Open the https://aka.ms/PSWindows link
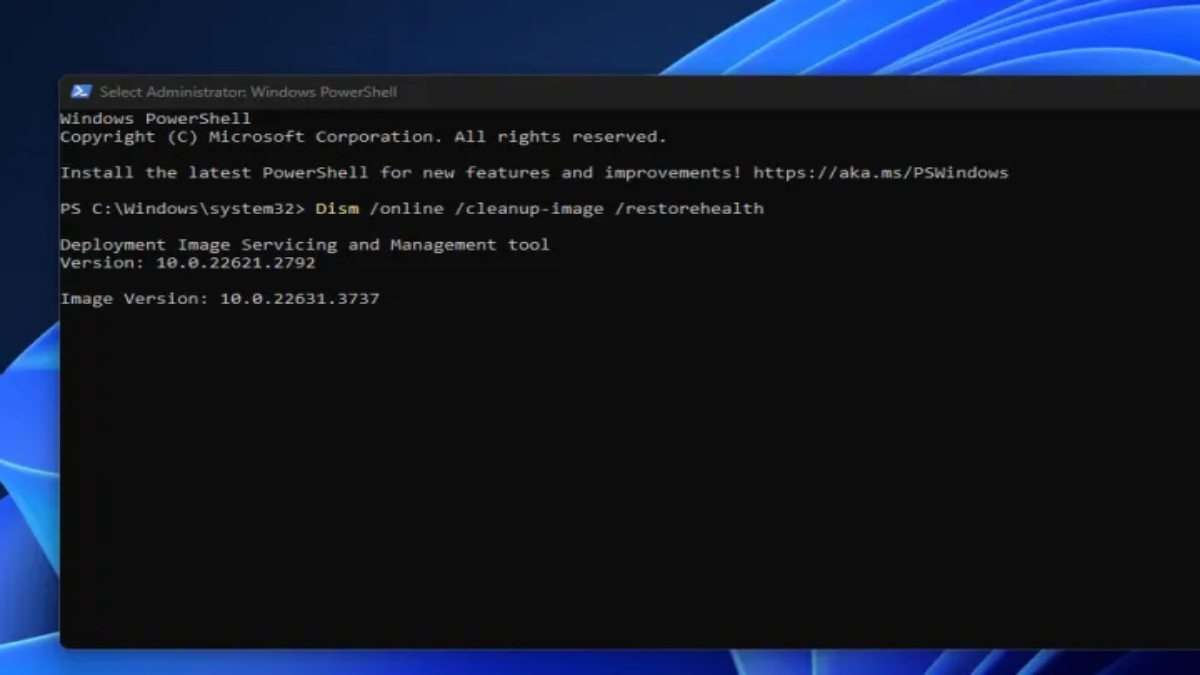This screenshot has height=675, width=1200. pos(880,173)
